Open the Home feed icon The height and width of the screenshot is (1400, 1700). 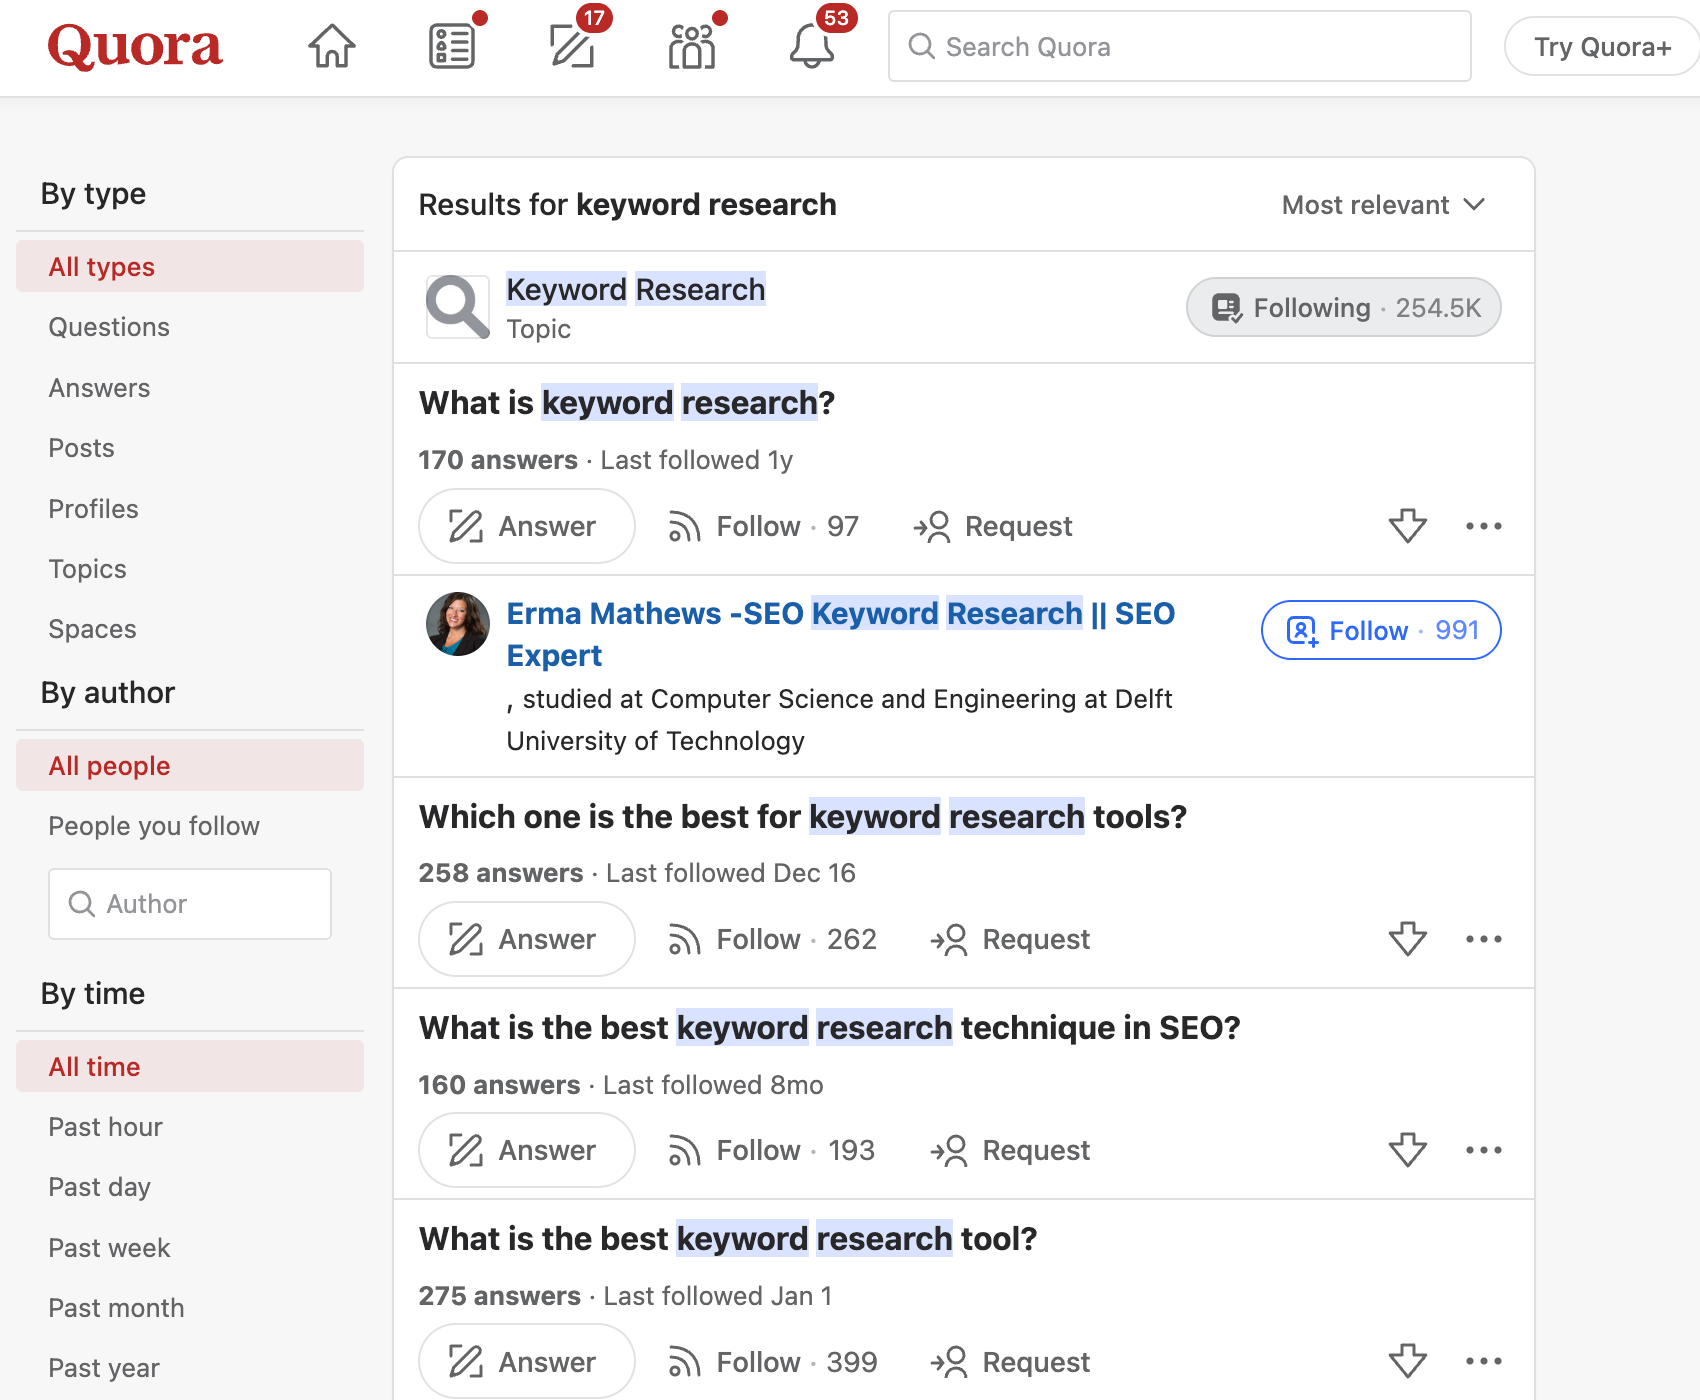332,46
